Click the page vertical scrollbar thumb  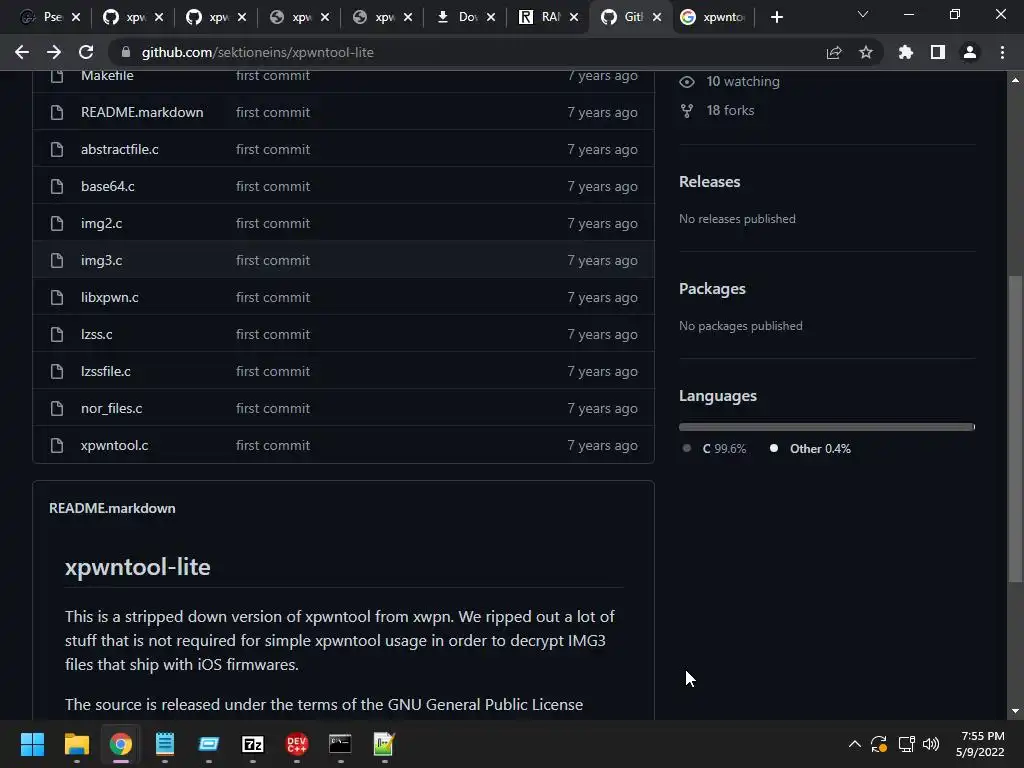[1015, 428]
